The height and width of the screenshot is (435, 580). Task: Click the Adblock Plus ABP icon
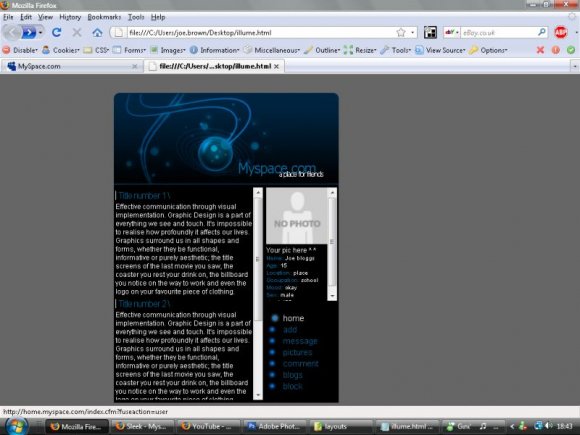561,33
